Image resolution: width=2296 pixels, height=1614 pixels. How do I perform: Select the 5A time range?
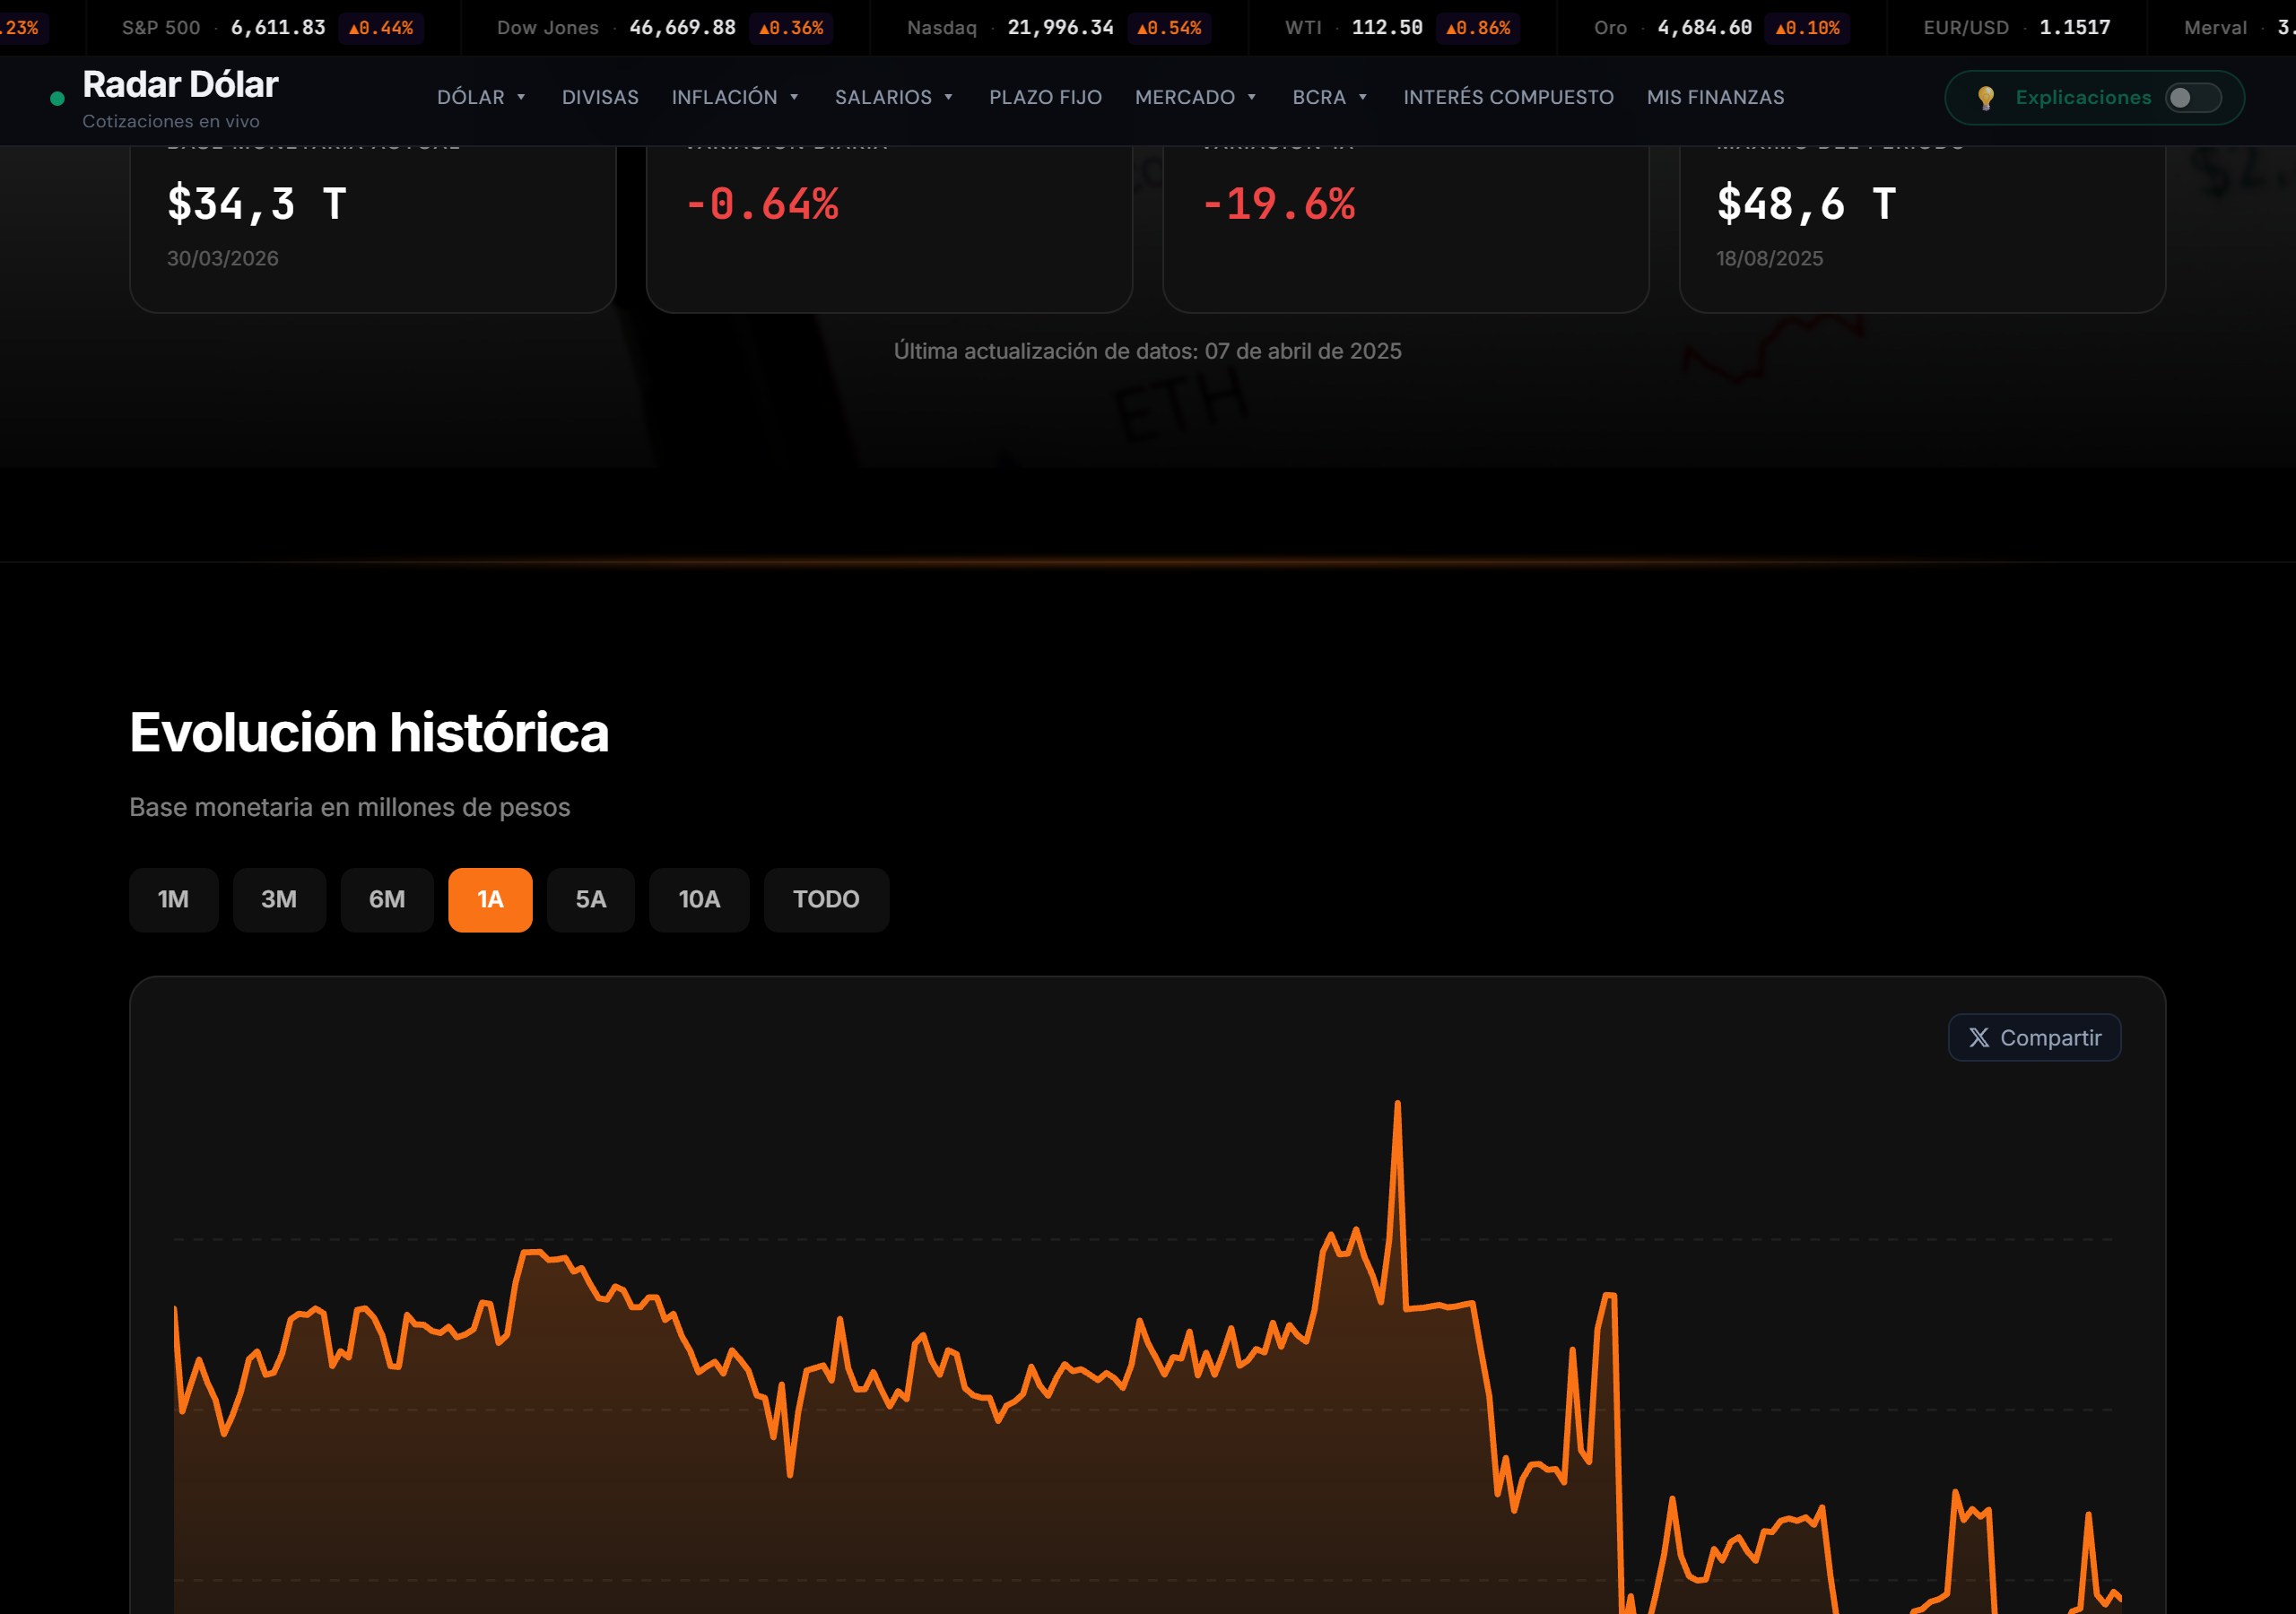point(590,899)
